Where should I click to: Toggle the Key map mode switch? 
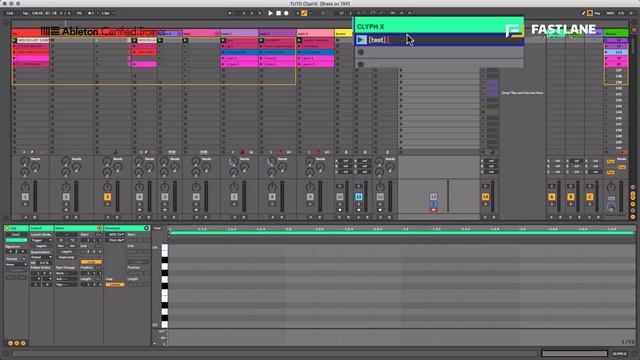pos(597,13)
